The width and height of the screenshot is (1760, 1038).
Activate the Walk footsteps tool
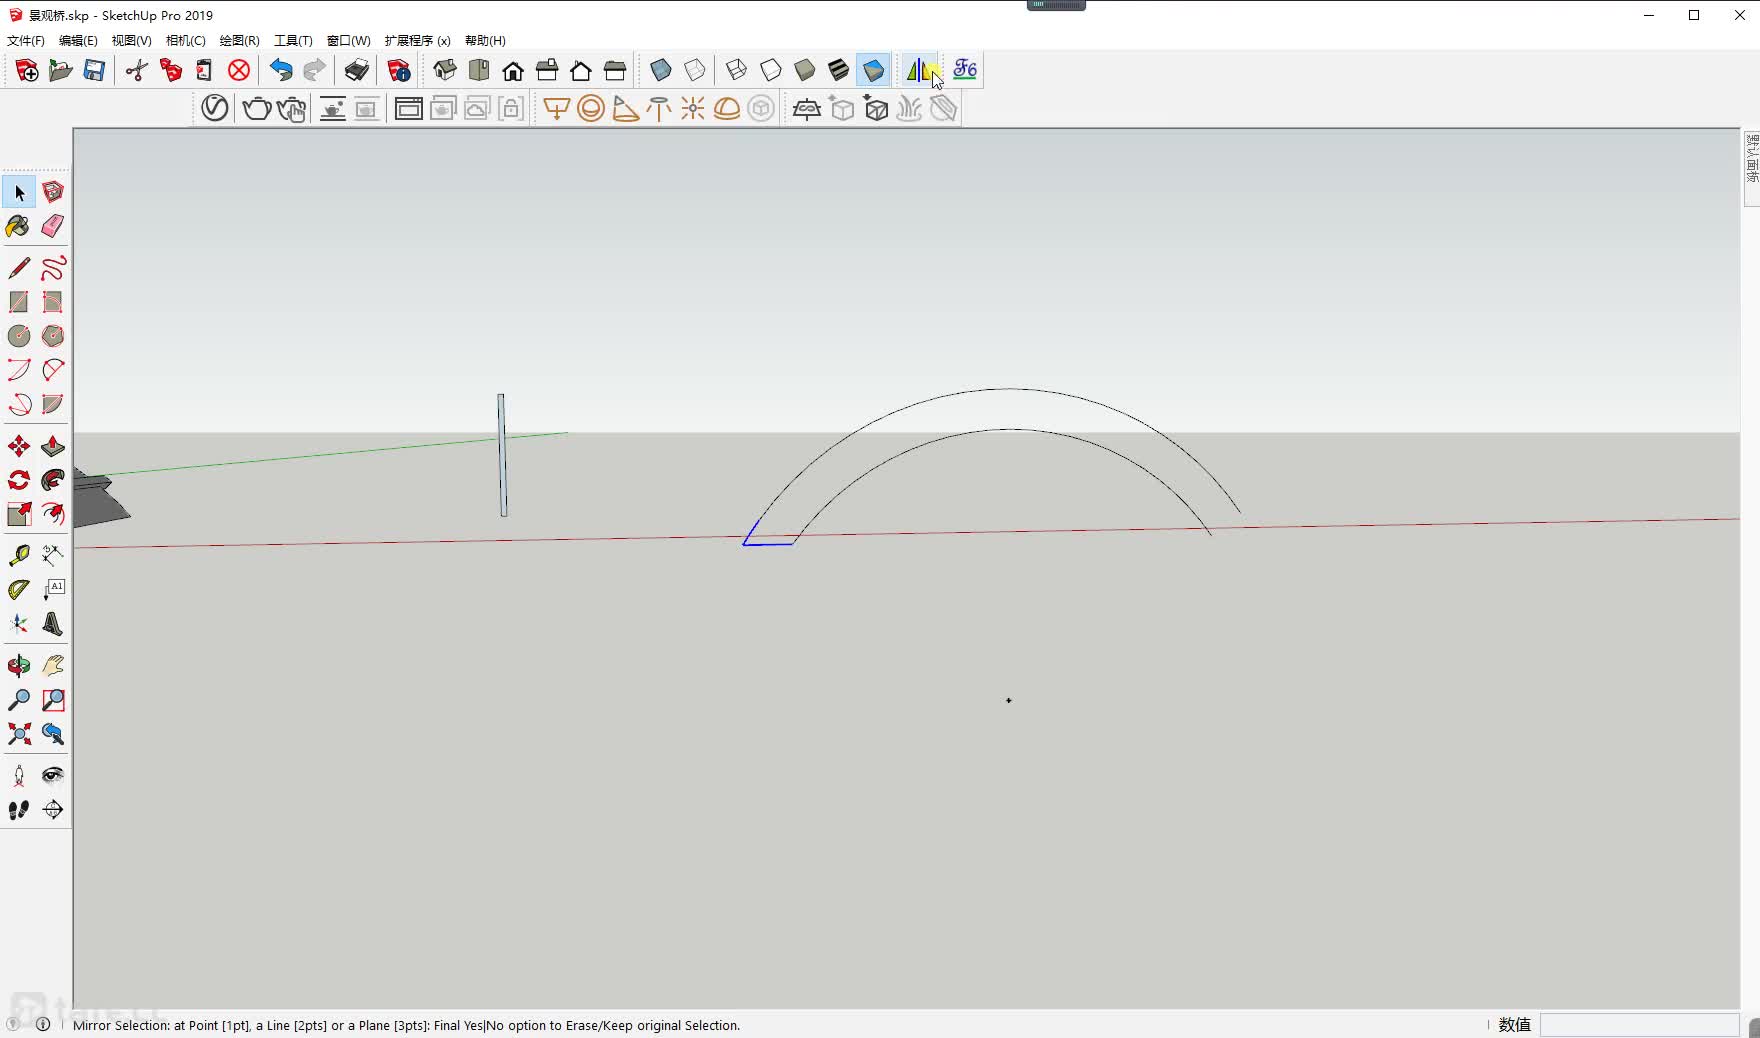coord(19,810)
